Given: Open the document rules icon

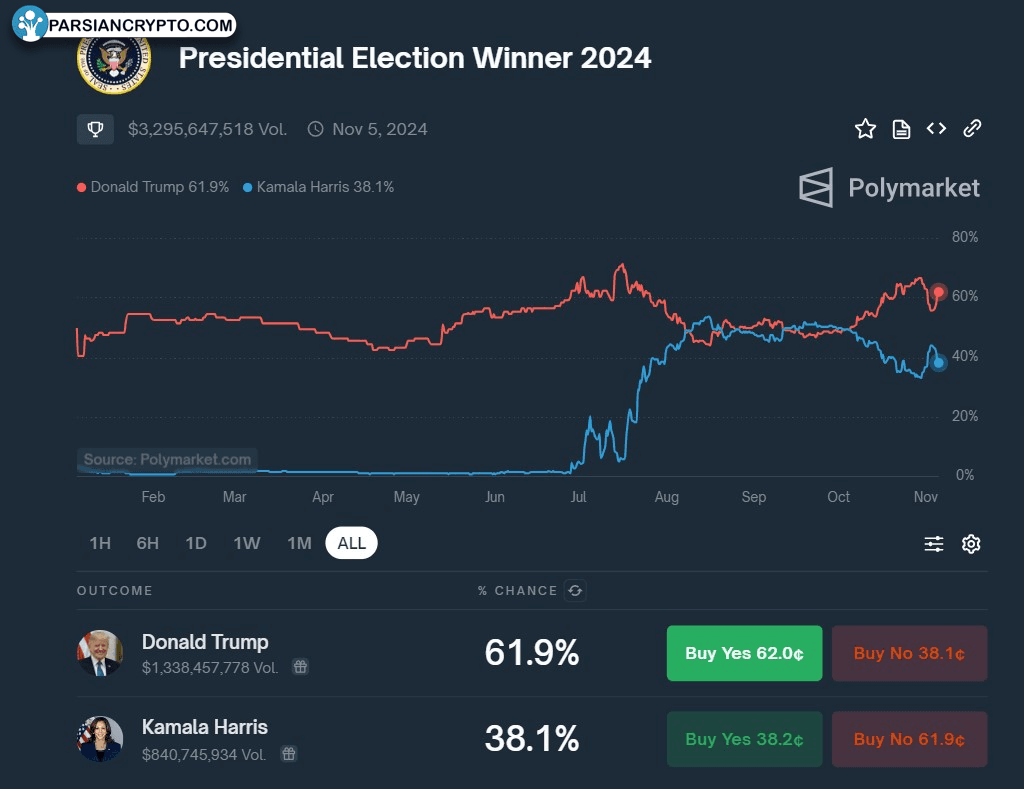Looking at the screenshot, I should coord(901,129).
